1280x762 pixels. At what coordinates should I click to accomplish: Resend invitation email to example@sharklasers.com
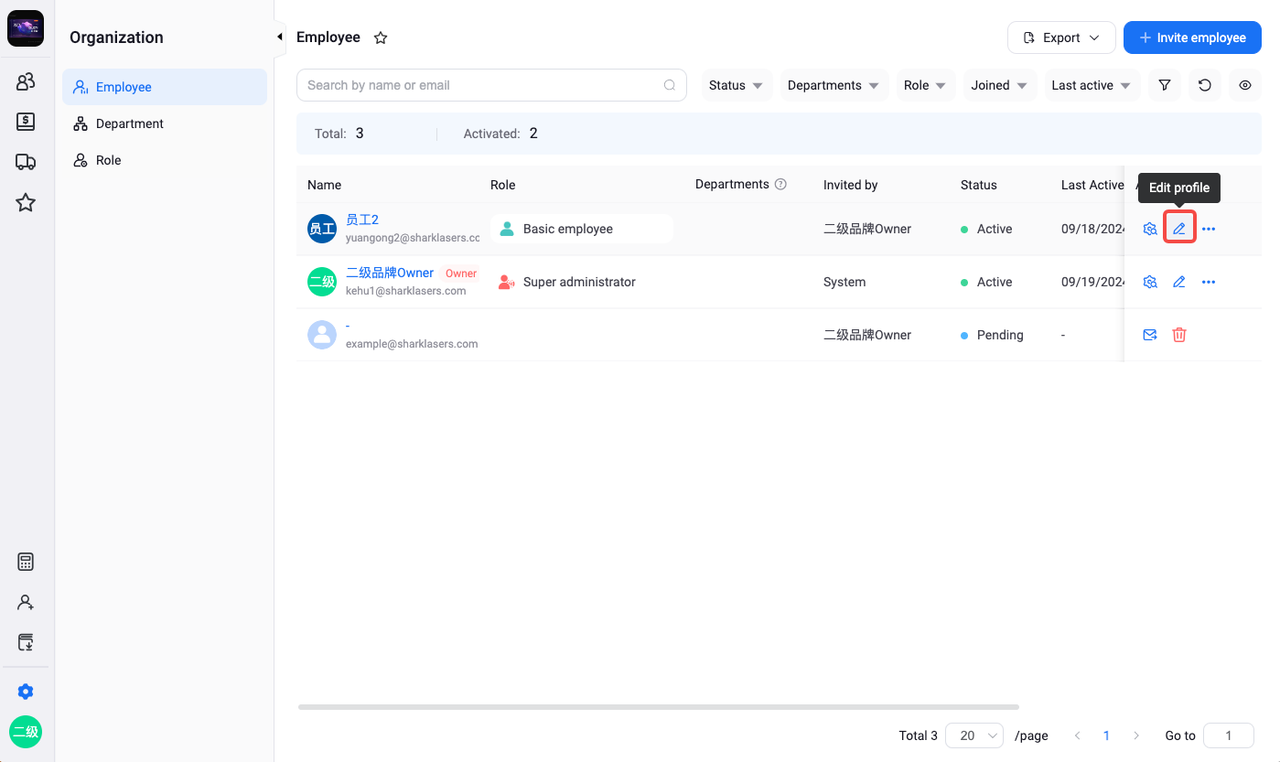1150,335
